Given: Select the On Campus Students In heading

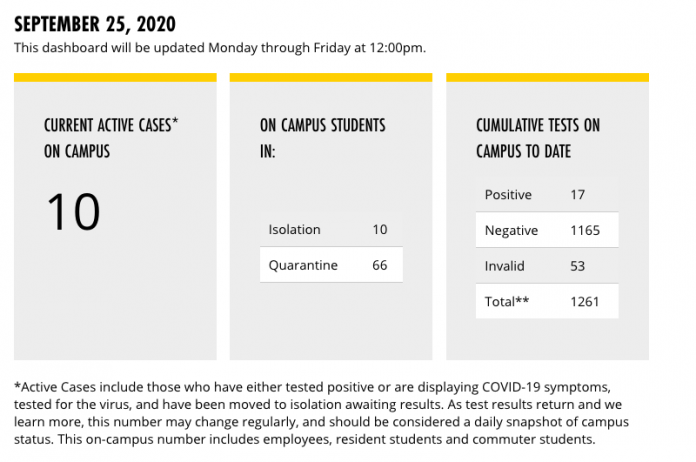Looking at the screenshot, I should click(323, 138).
